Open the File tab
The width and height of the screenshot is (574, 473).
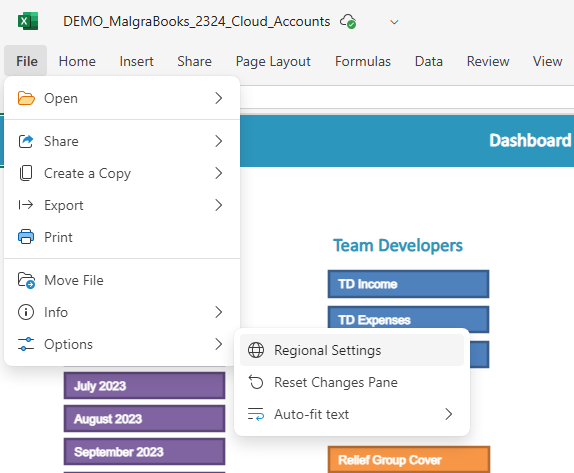[x=26, y=61]
